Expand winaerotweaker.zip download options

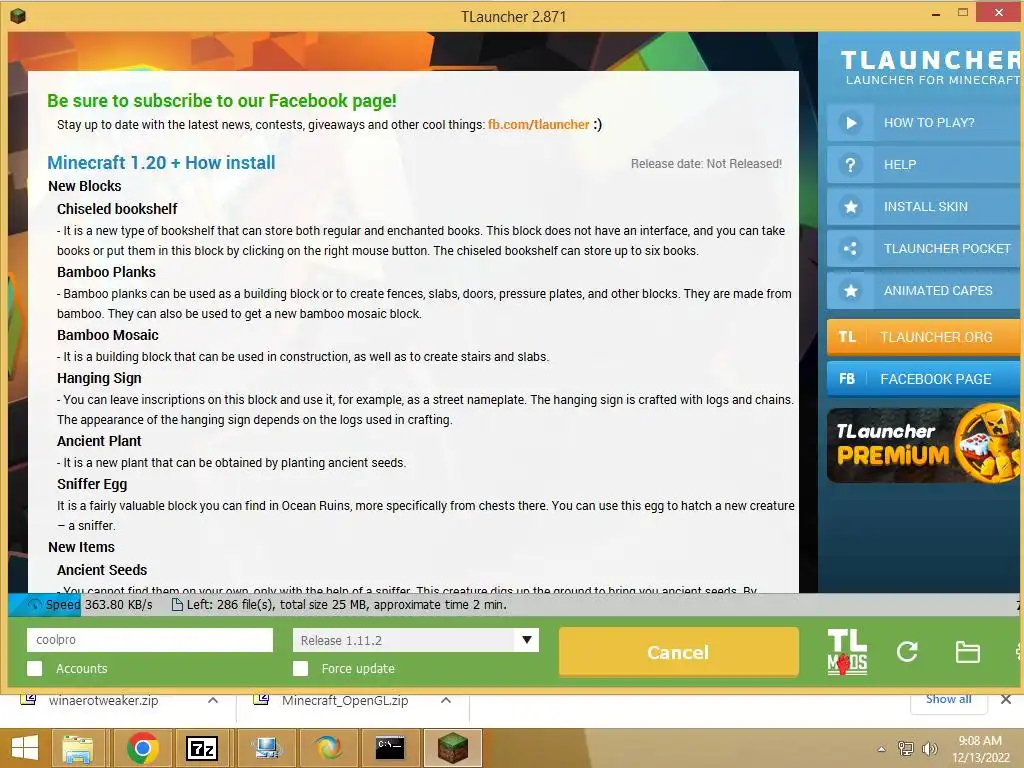212,700
